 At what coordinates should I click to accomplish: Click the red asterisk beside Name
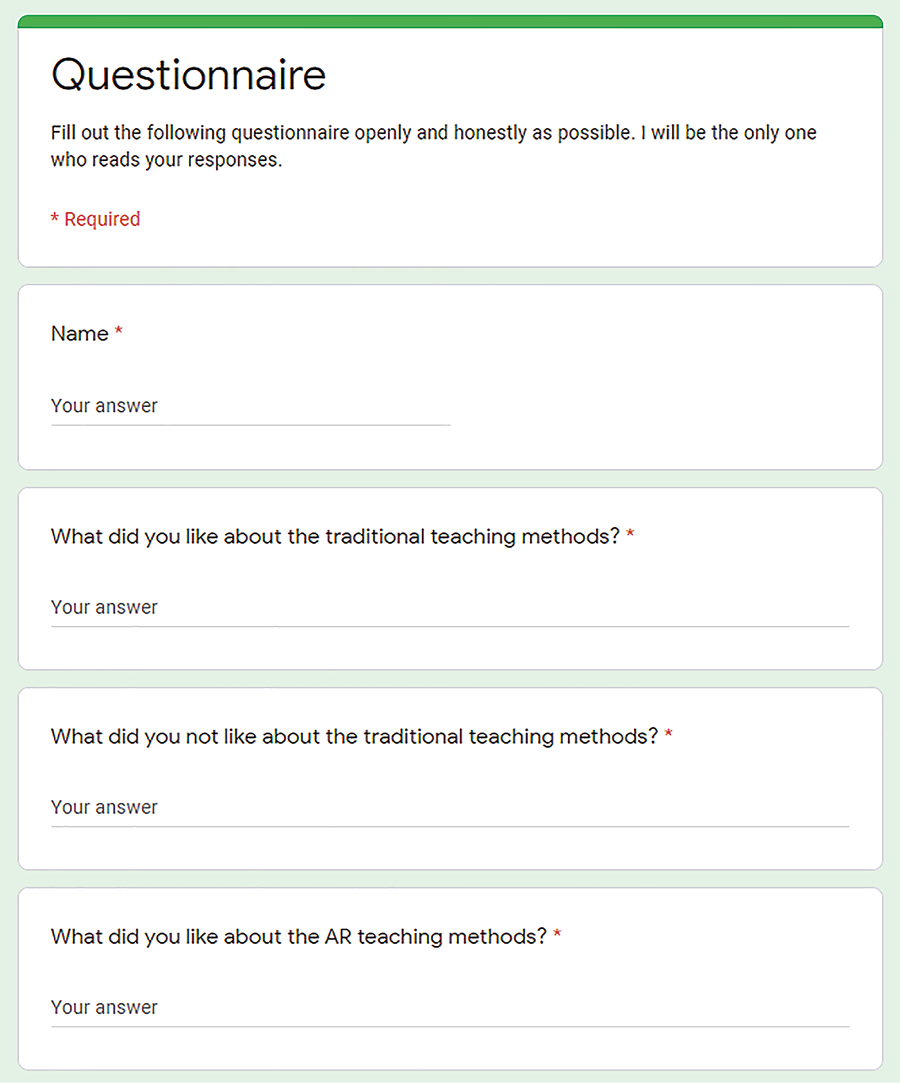pyautogui.click(x=119, y=333)
